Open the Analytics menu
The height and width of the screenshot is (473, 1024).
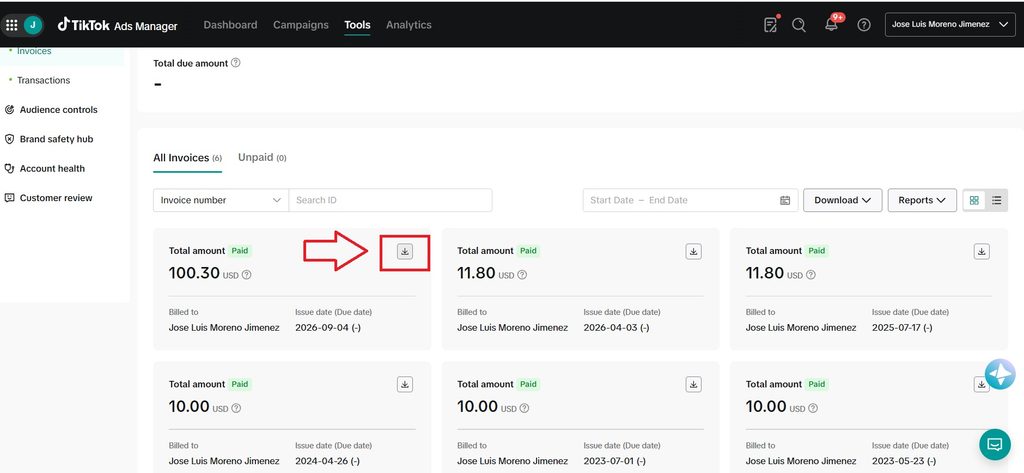tap(409, 25)
